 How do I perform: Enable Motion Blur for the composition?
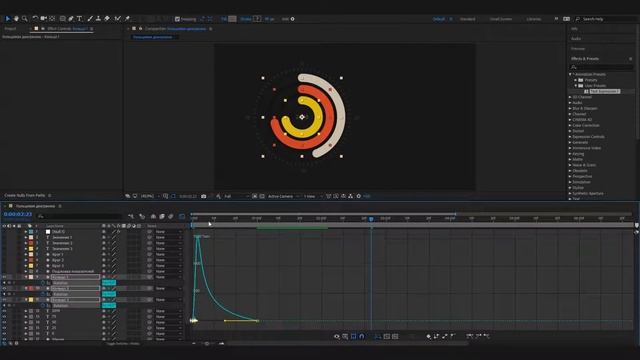click(171, 216)
